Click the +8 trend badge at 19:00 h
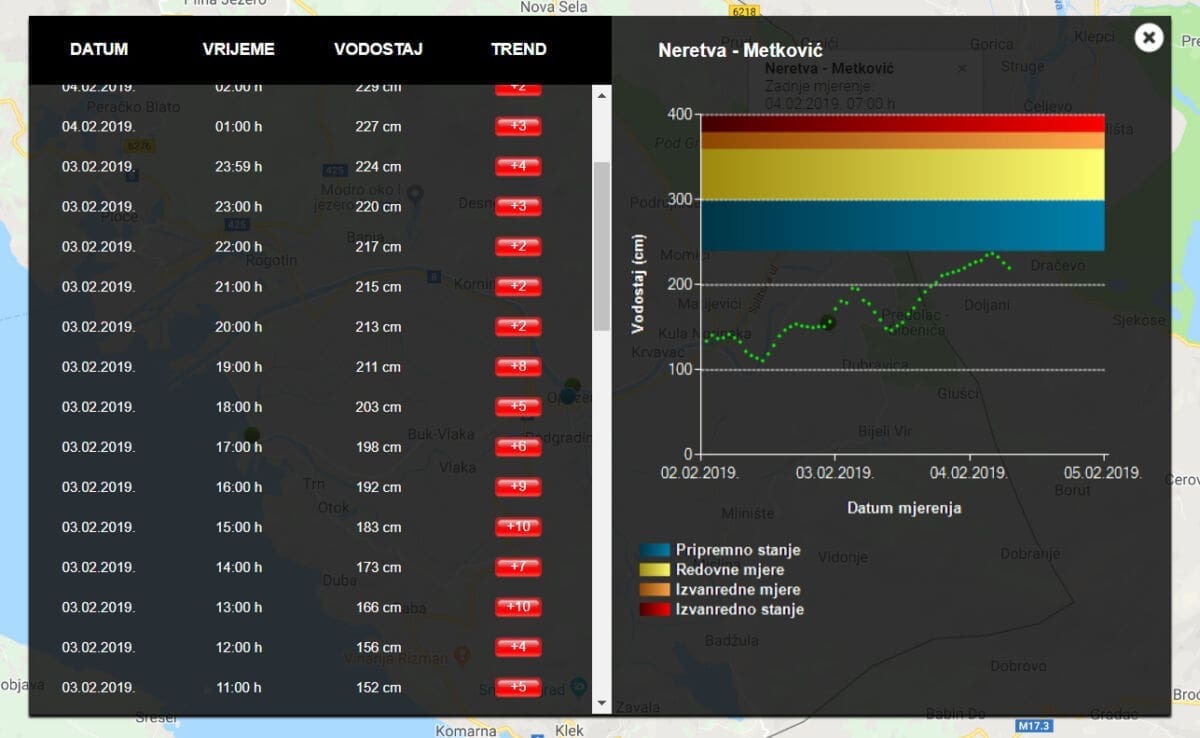 point(518,367)
